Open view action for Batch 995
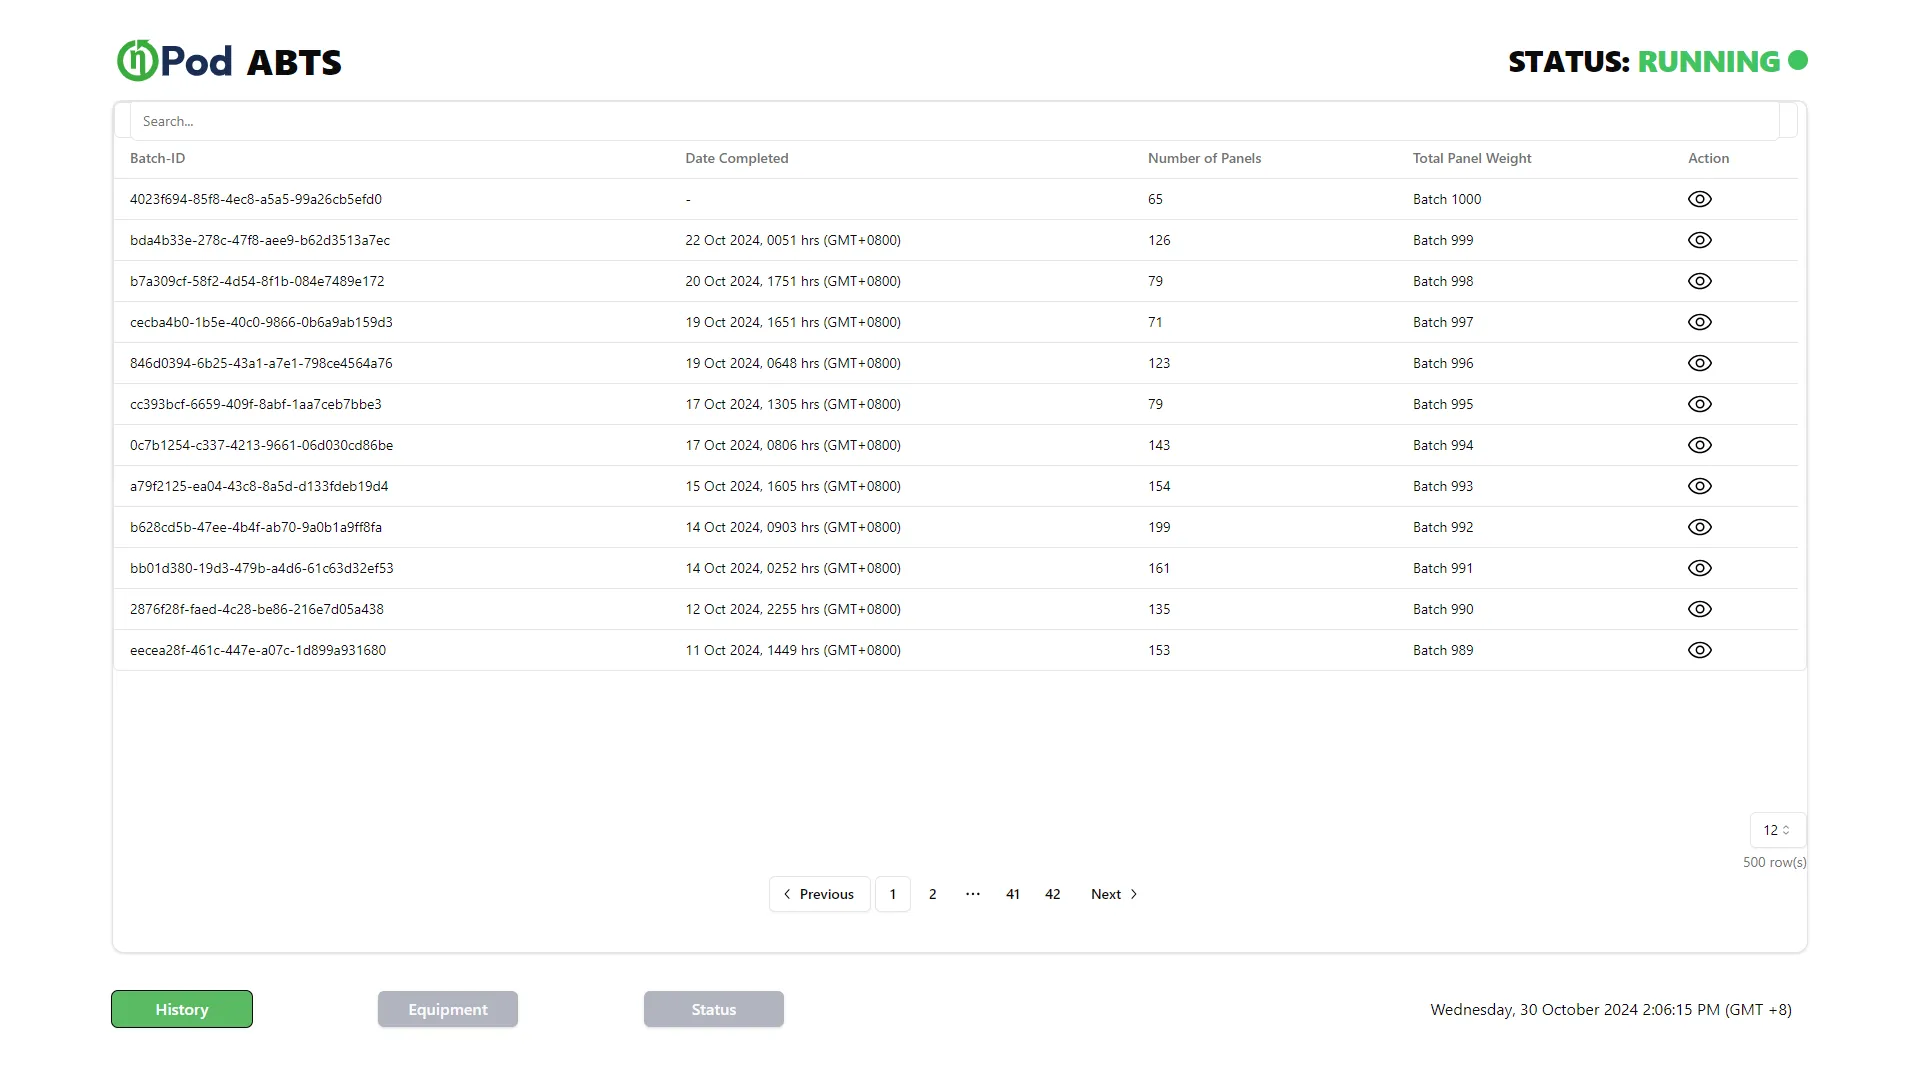Viewport: 1920px width, 1080px height. [x=1700, y=404]
